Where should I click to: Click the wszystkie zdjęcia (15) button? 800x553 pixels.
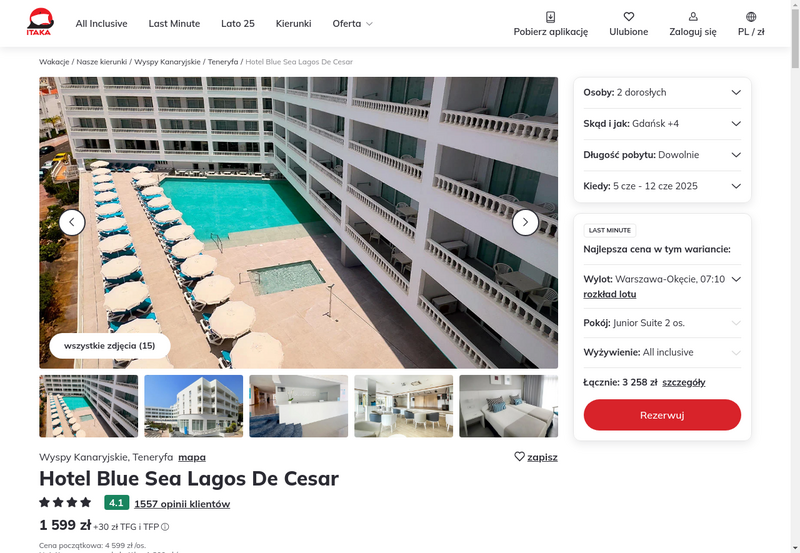point(110,346)
